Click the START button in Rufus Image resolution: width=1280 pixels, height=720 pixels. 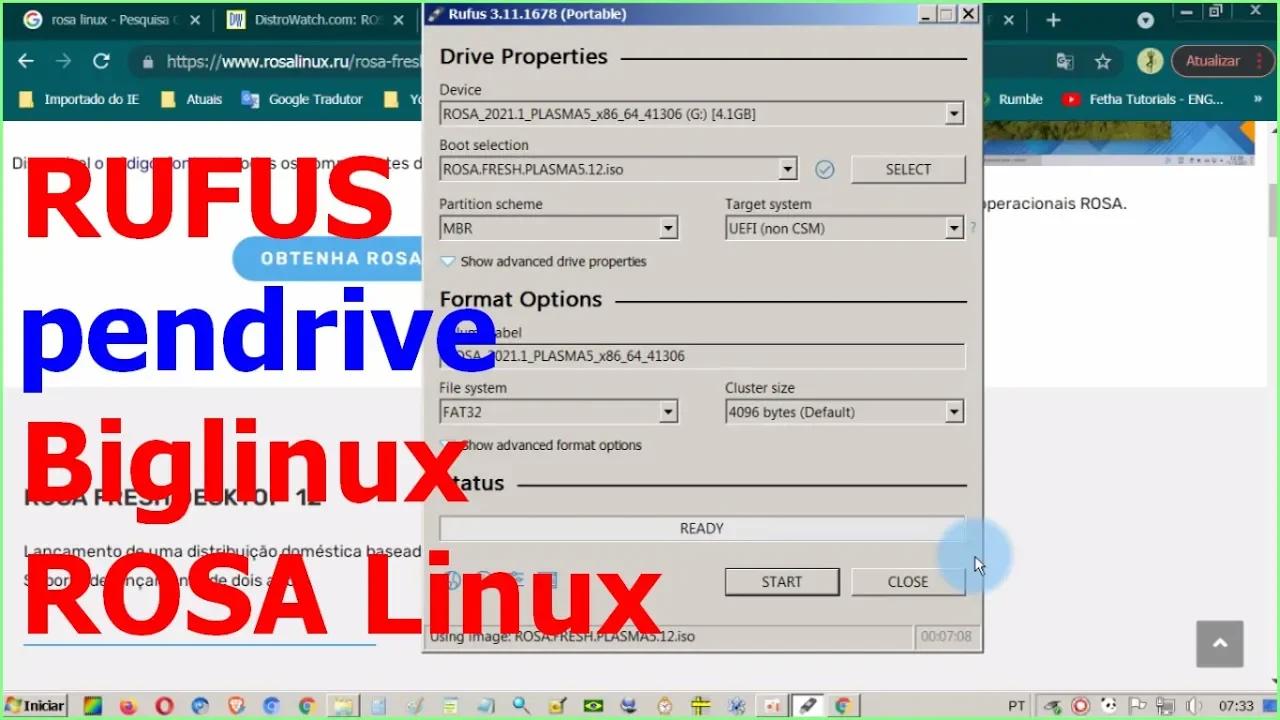(782, 581)
